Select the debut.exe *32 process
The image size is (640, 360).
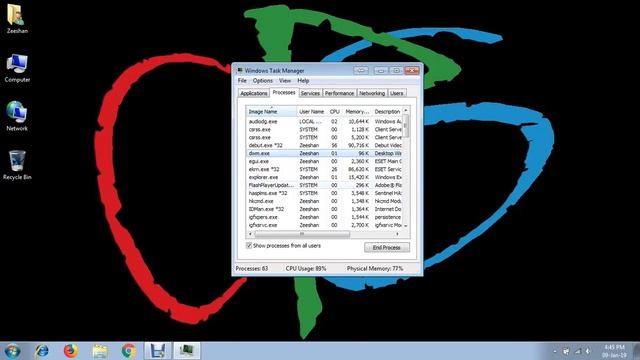(x=324, y=145)
